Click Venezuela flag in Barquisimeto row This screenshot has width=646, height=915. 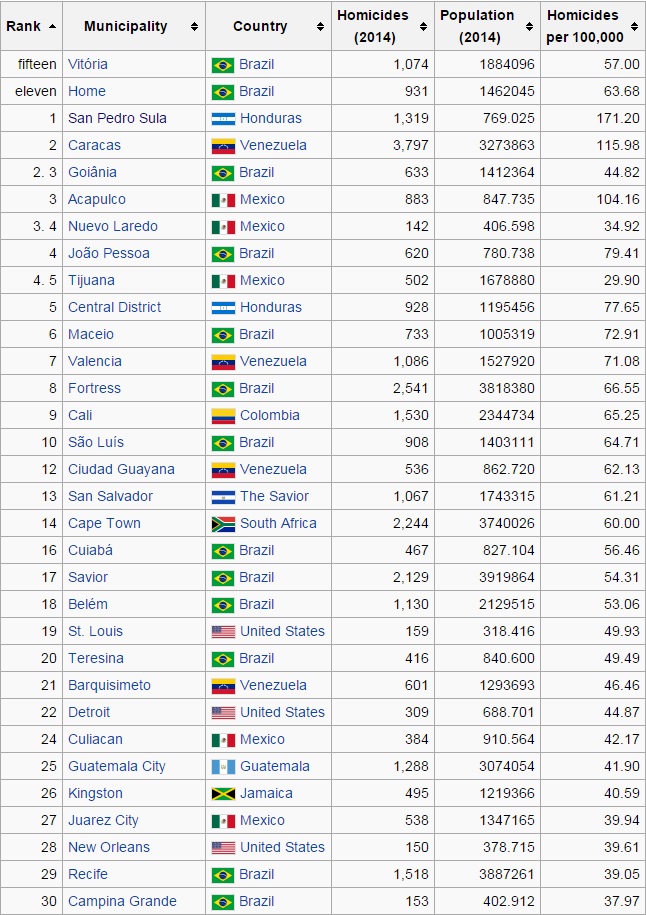pos(224,686)
